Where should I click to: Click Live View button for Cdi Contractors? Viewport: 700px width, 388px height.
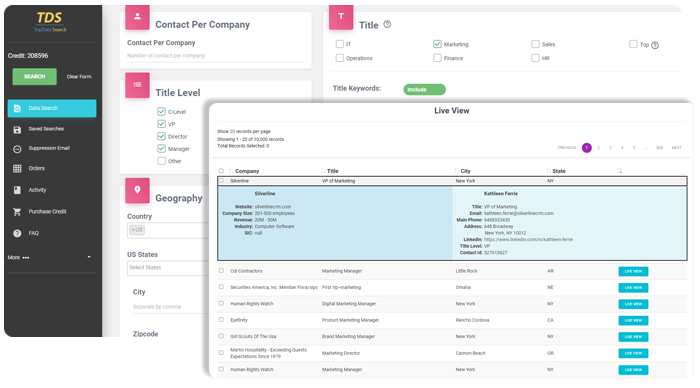tap(633, 271)
